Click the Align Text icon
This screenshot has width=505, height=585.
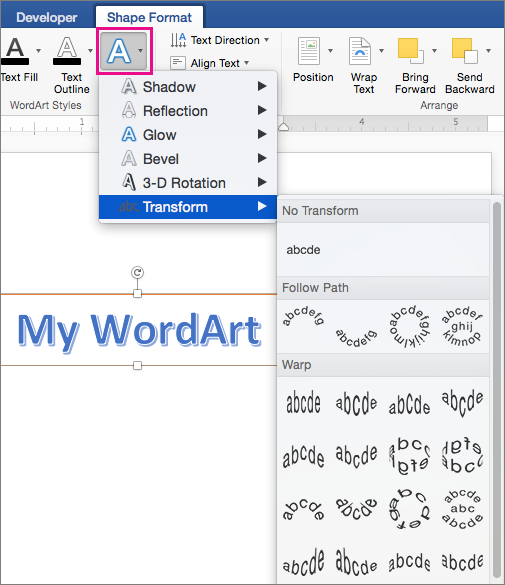[178, 63]
